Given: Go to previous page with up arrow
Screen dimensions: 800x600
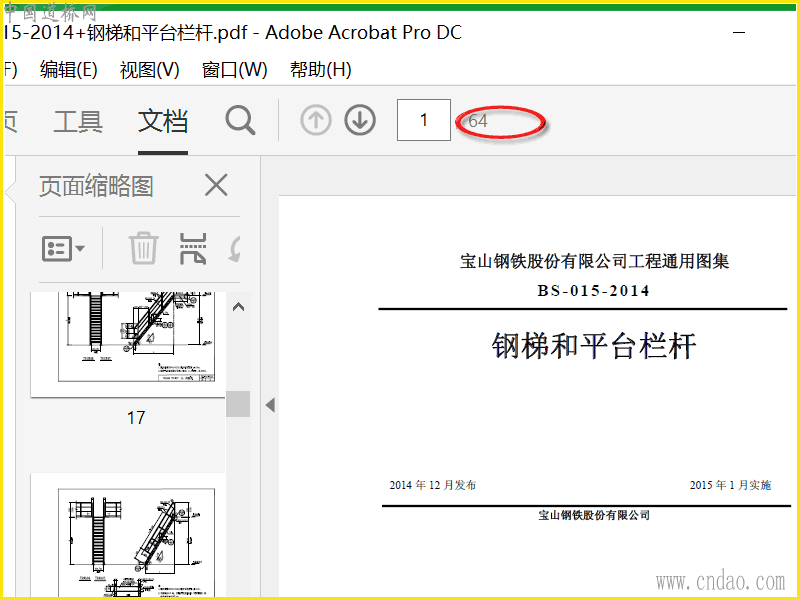Looking at the screenshot, I should pos(316,120).
